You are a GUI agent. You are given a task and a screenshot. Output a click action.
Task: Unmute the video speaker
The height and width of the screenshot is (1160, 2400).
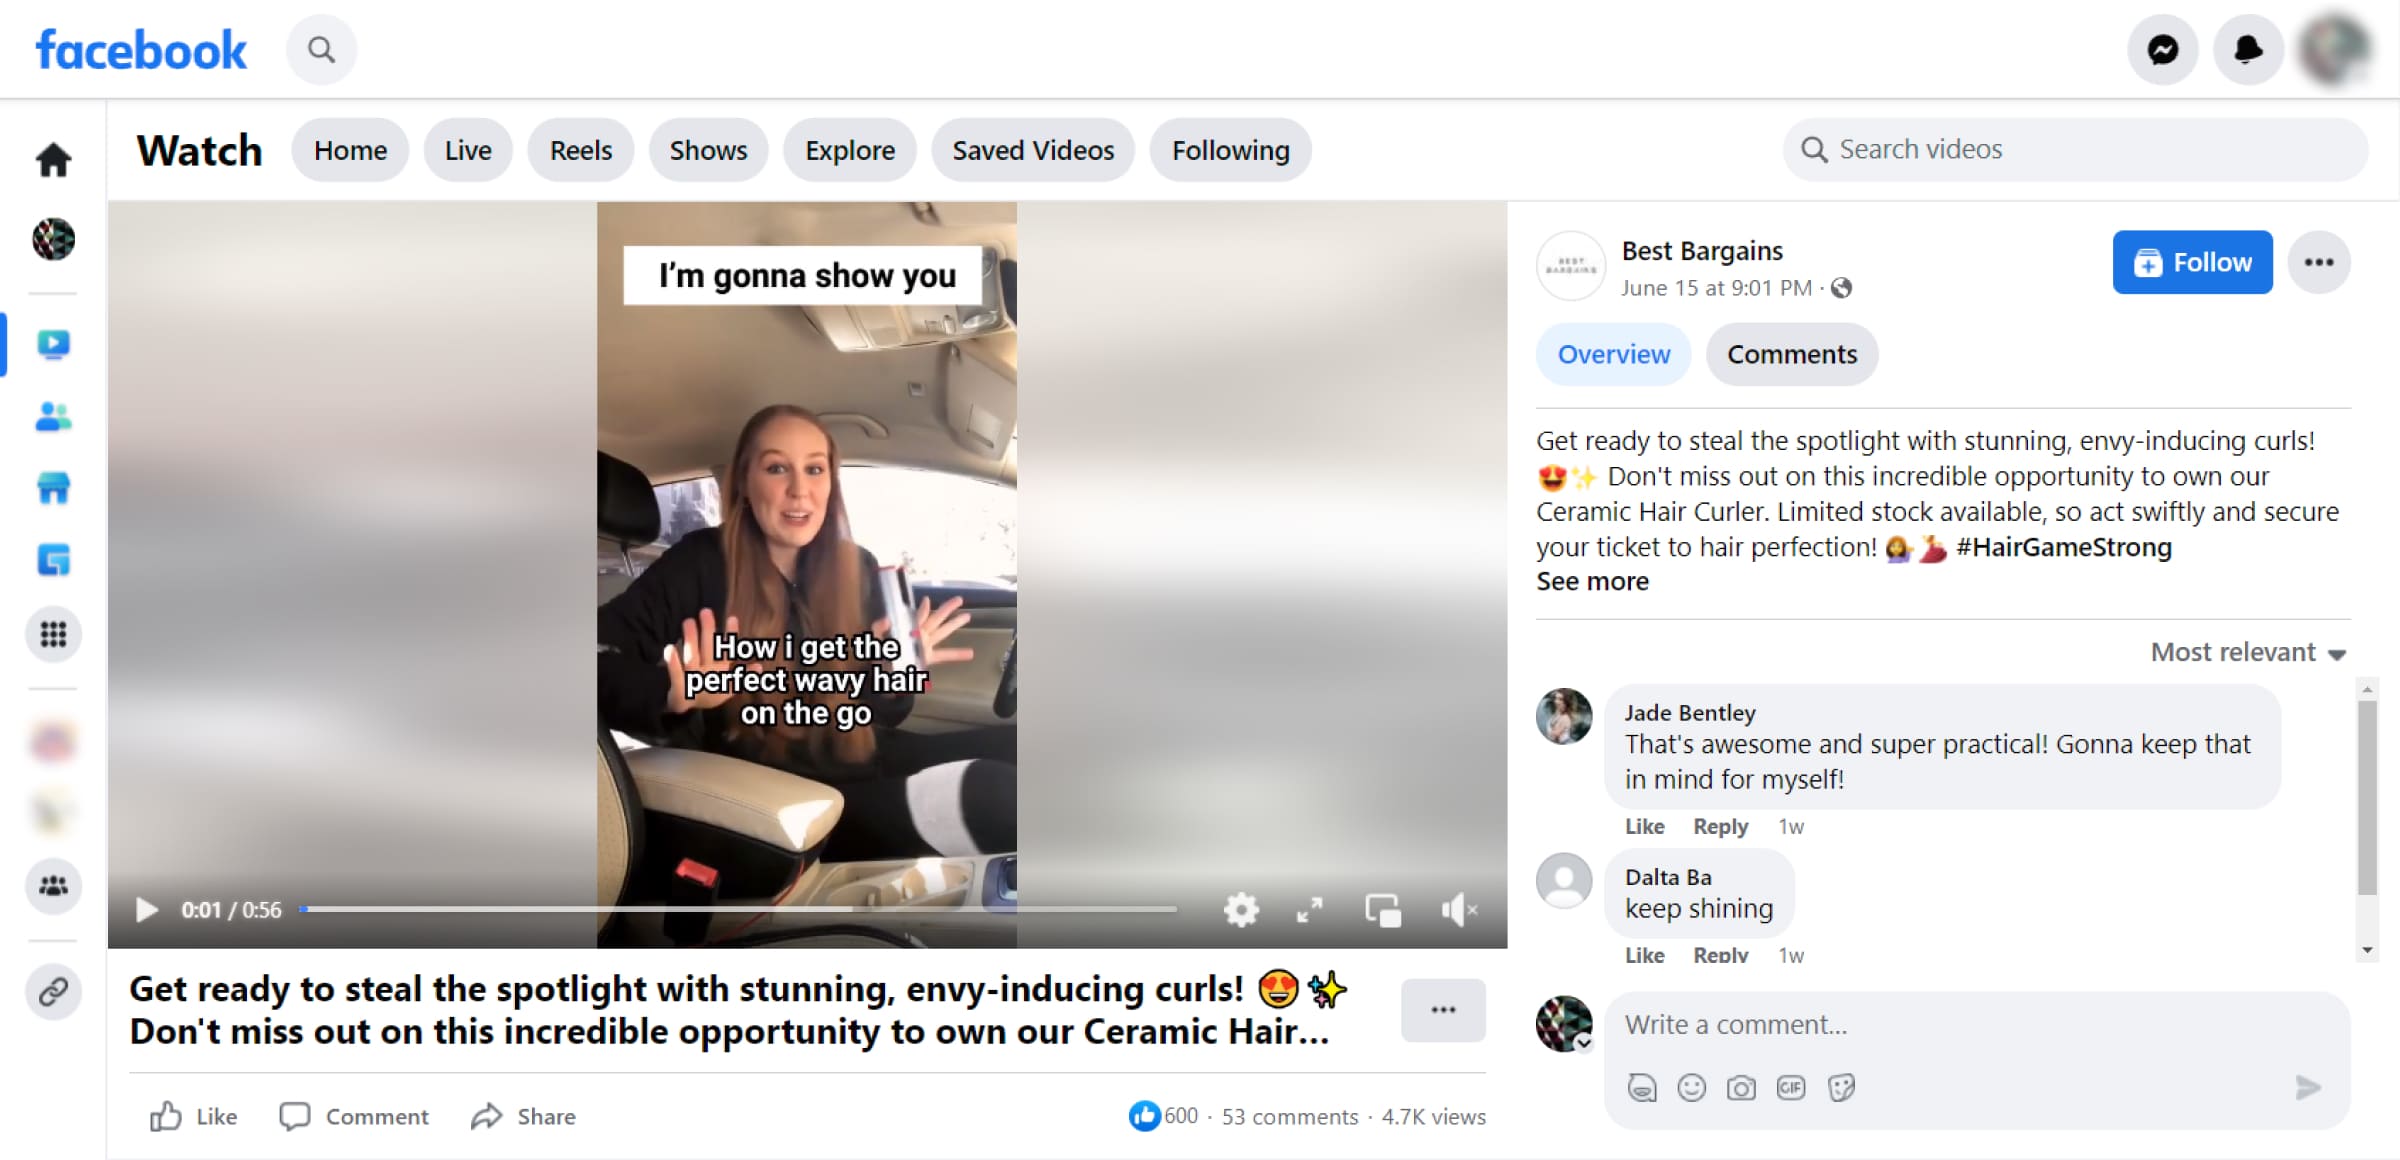(1459, 910)
